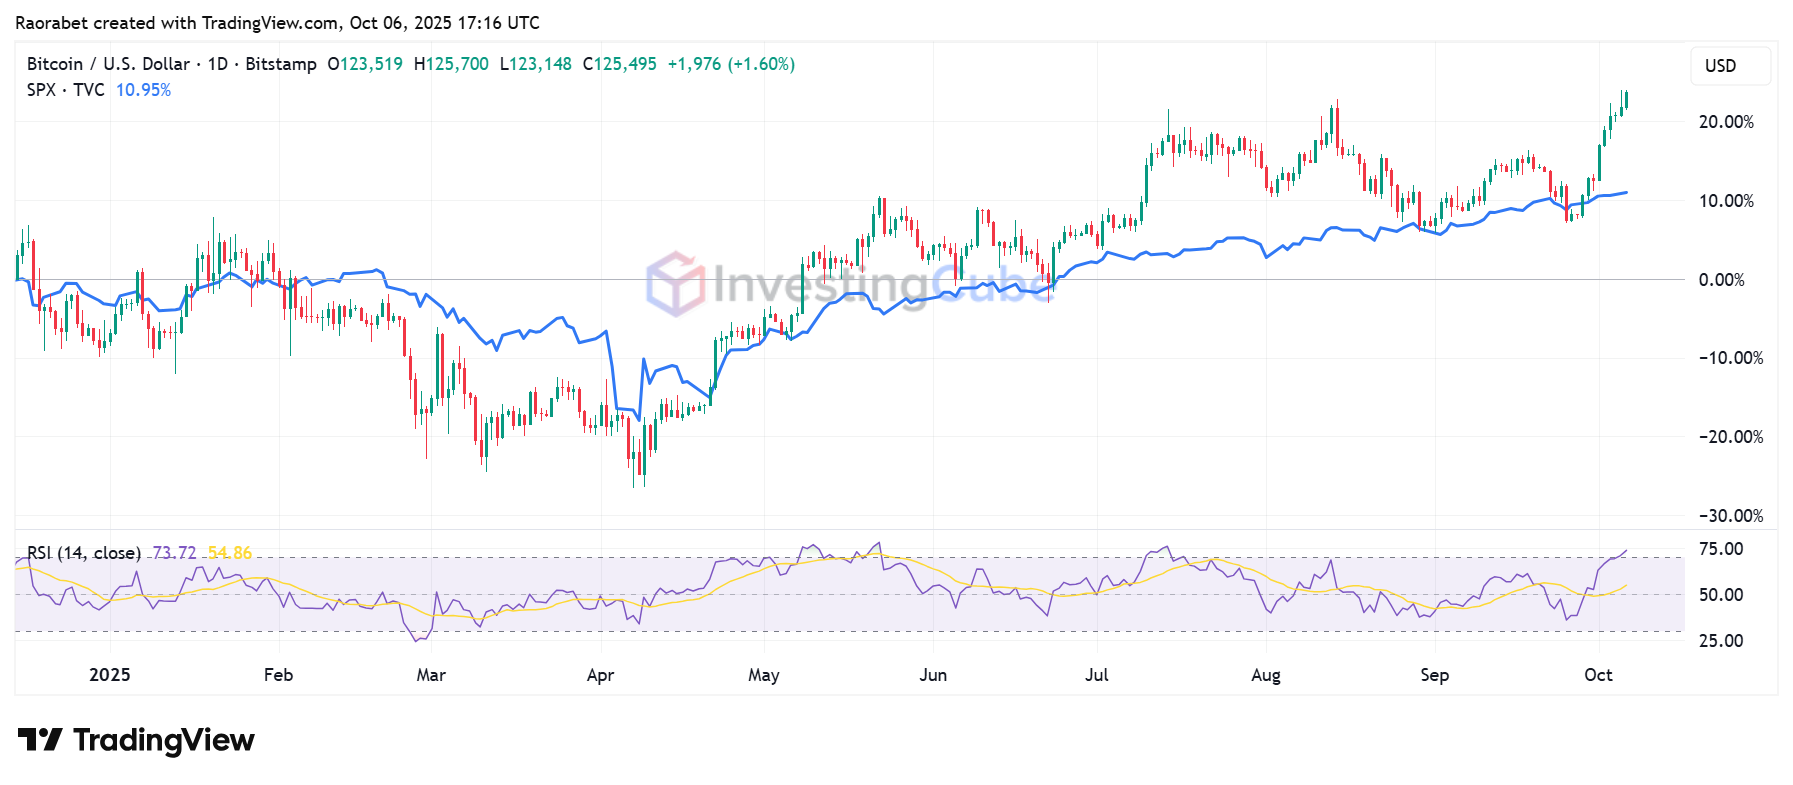
Task: Click the yellow RSI average value 54.86
Action: click(x=230, y=553)
